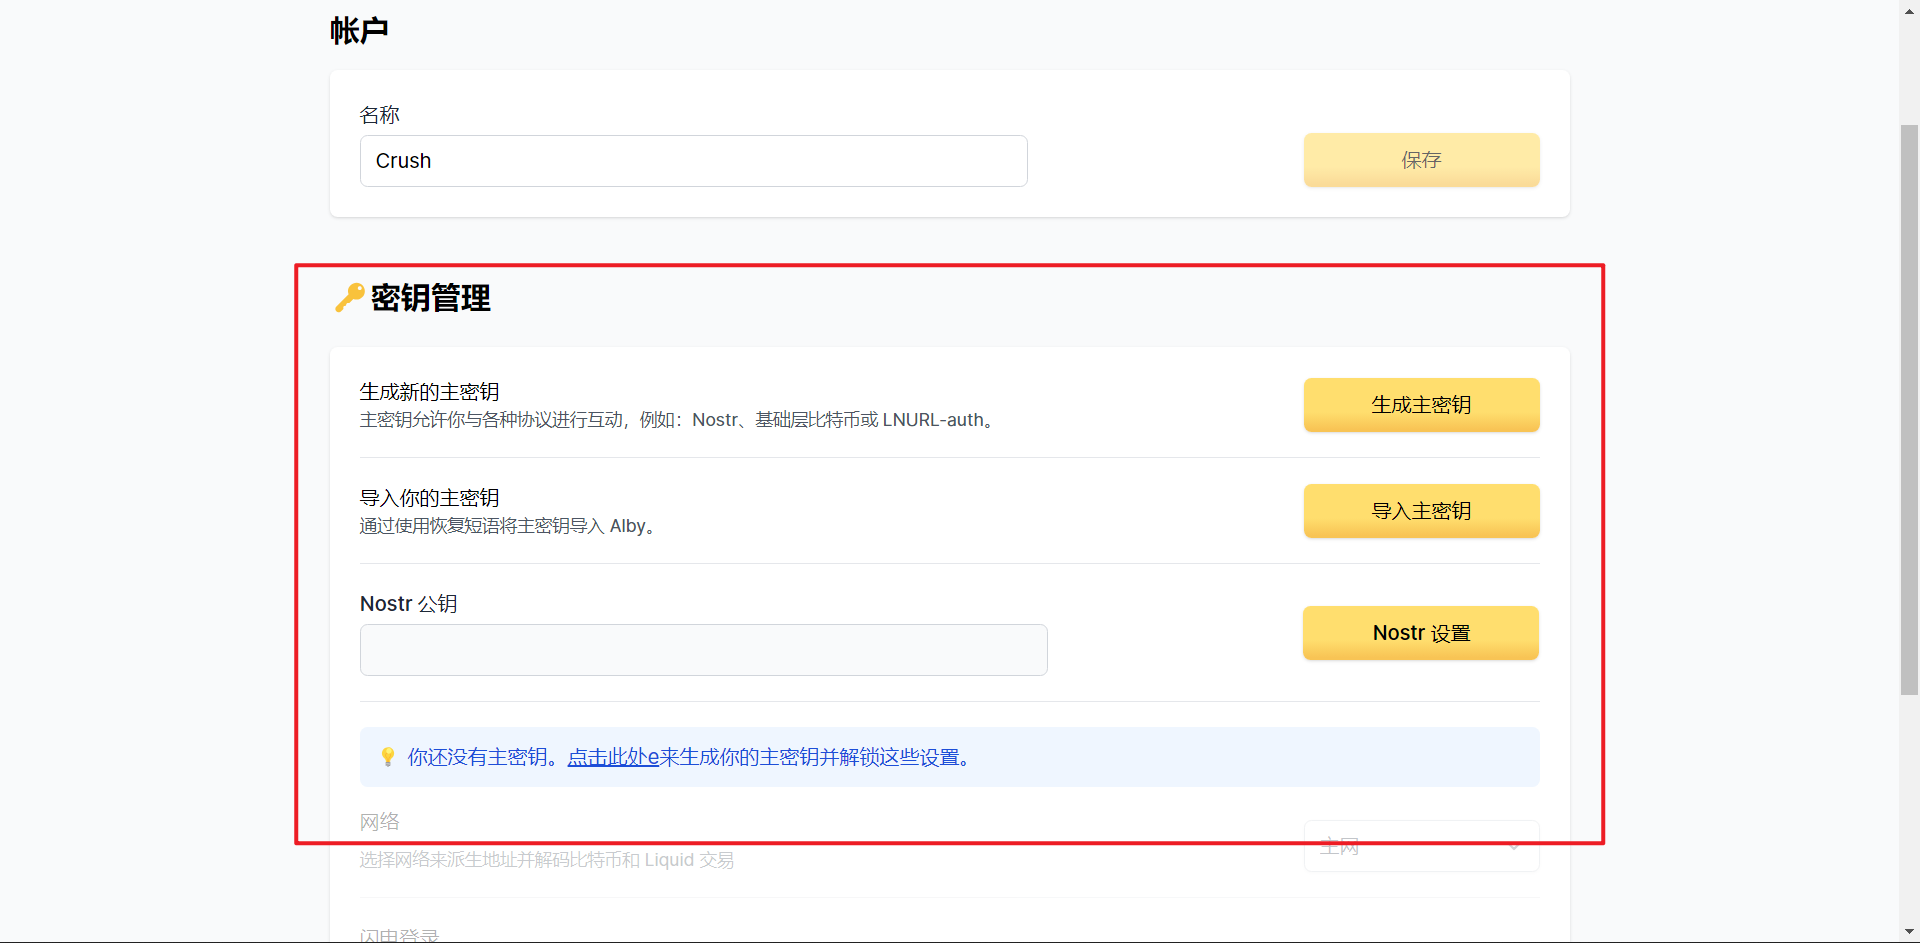Click the scrollbar up arrow
This screenshot has height=943, width=1920.
(1909, 8)
